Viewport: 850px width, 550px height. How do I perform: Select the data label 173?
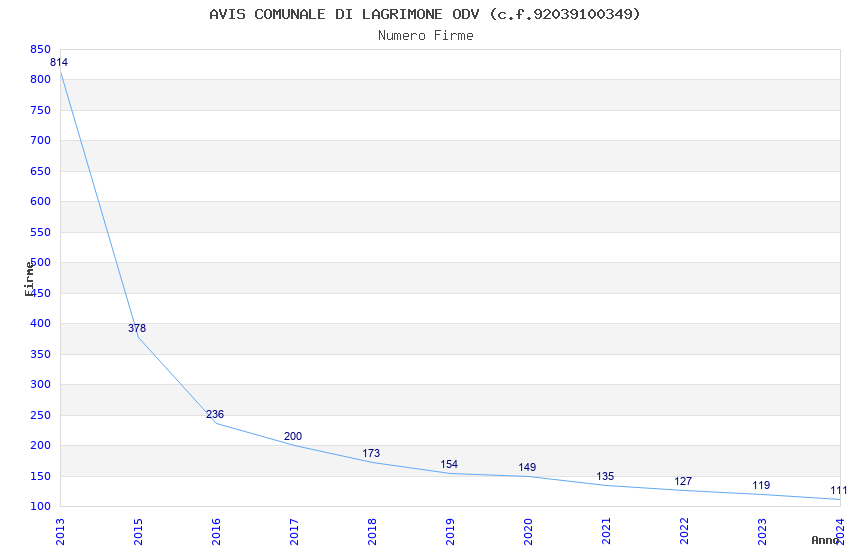coord(371,453)
